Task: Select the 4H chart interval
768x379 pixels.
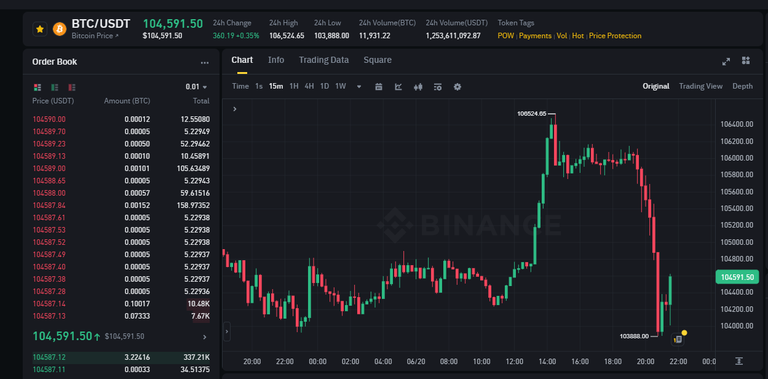Action: click(x=309, y=86)
